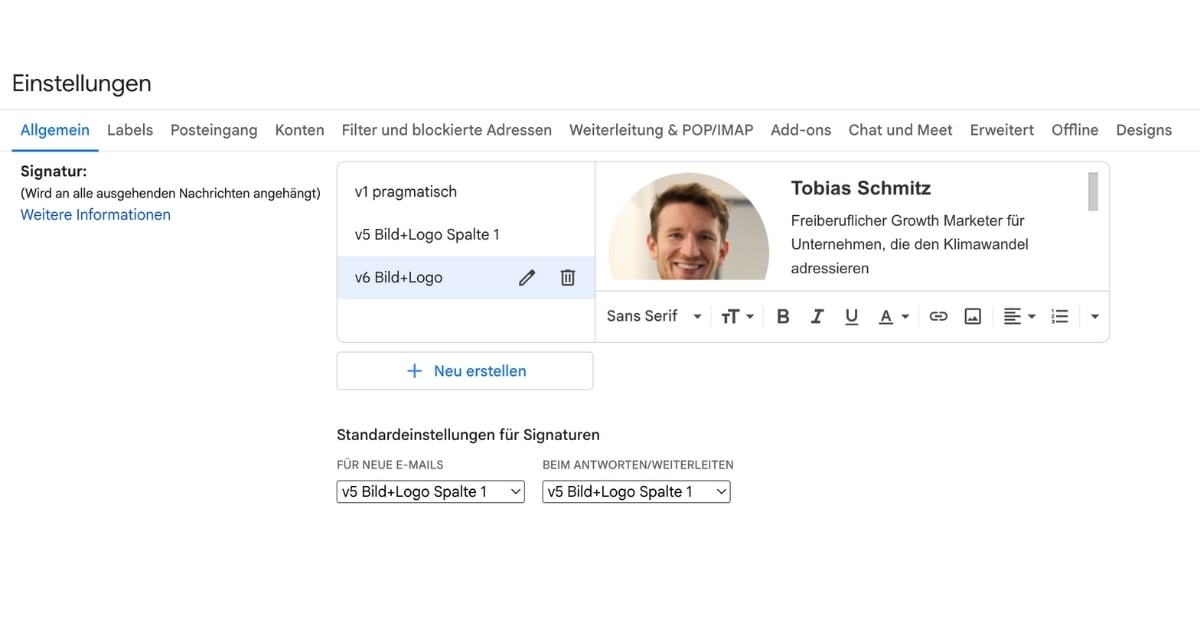This screenshot has width=1200, height=628.
Task: Expand the text size dropdown
Action: pos(737,316)
